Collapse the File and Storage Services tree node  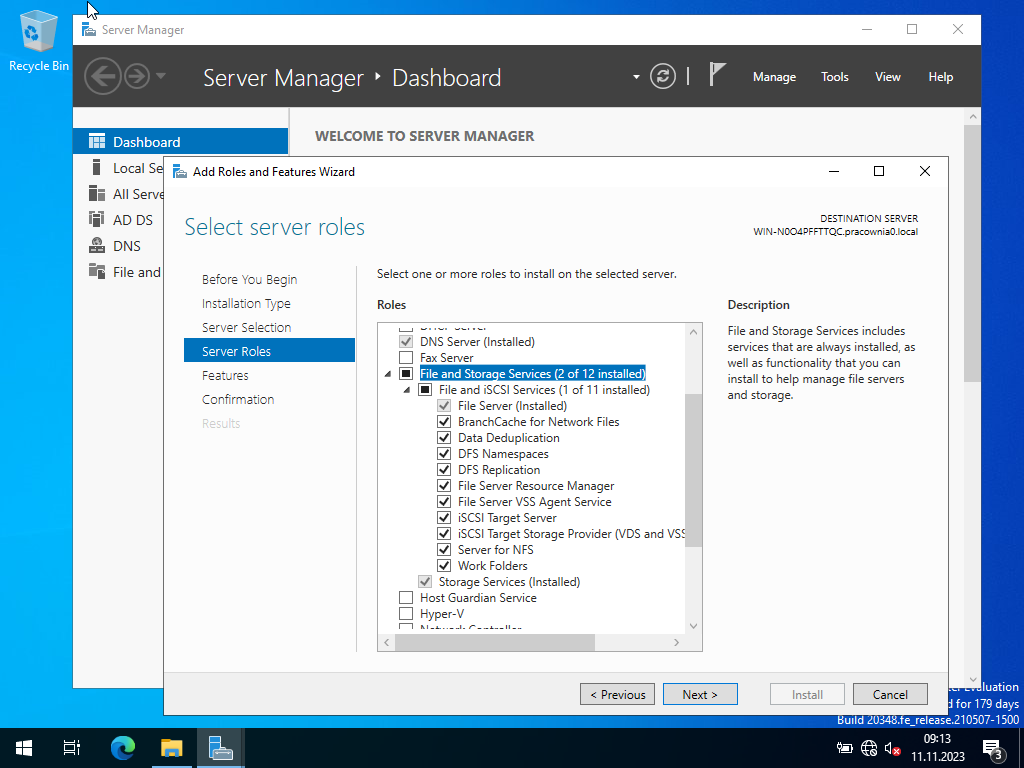click(388, 374)
